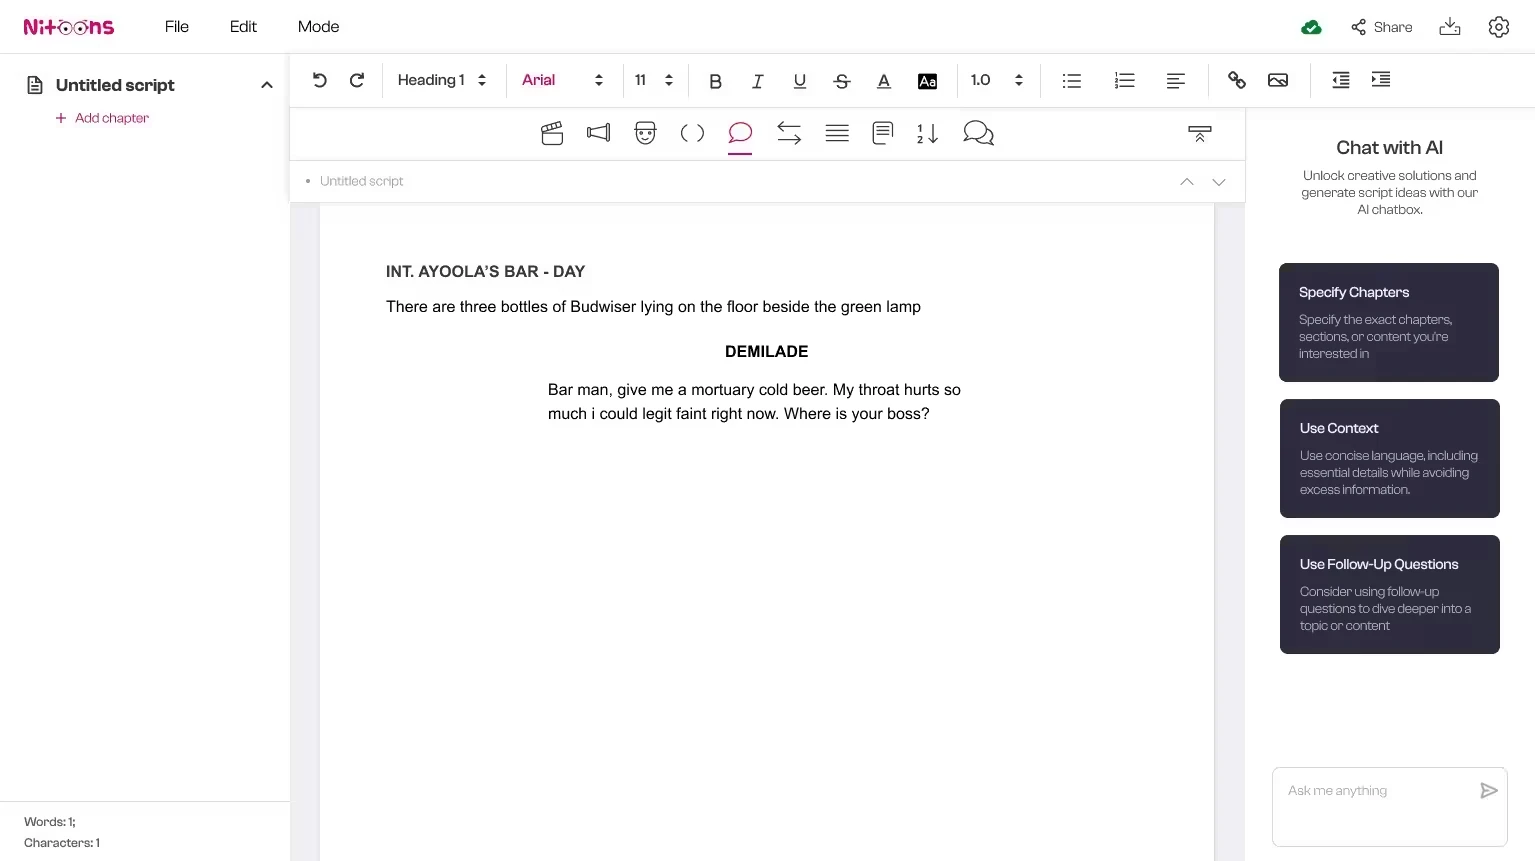
Task: Select the dialogue speech bubble element
Action: (740, 133)
